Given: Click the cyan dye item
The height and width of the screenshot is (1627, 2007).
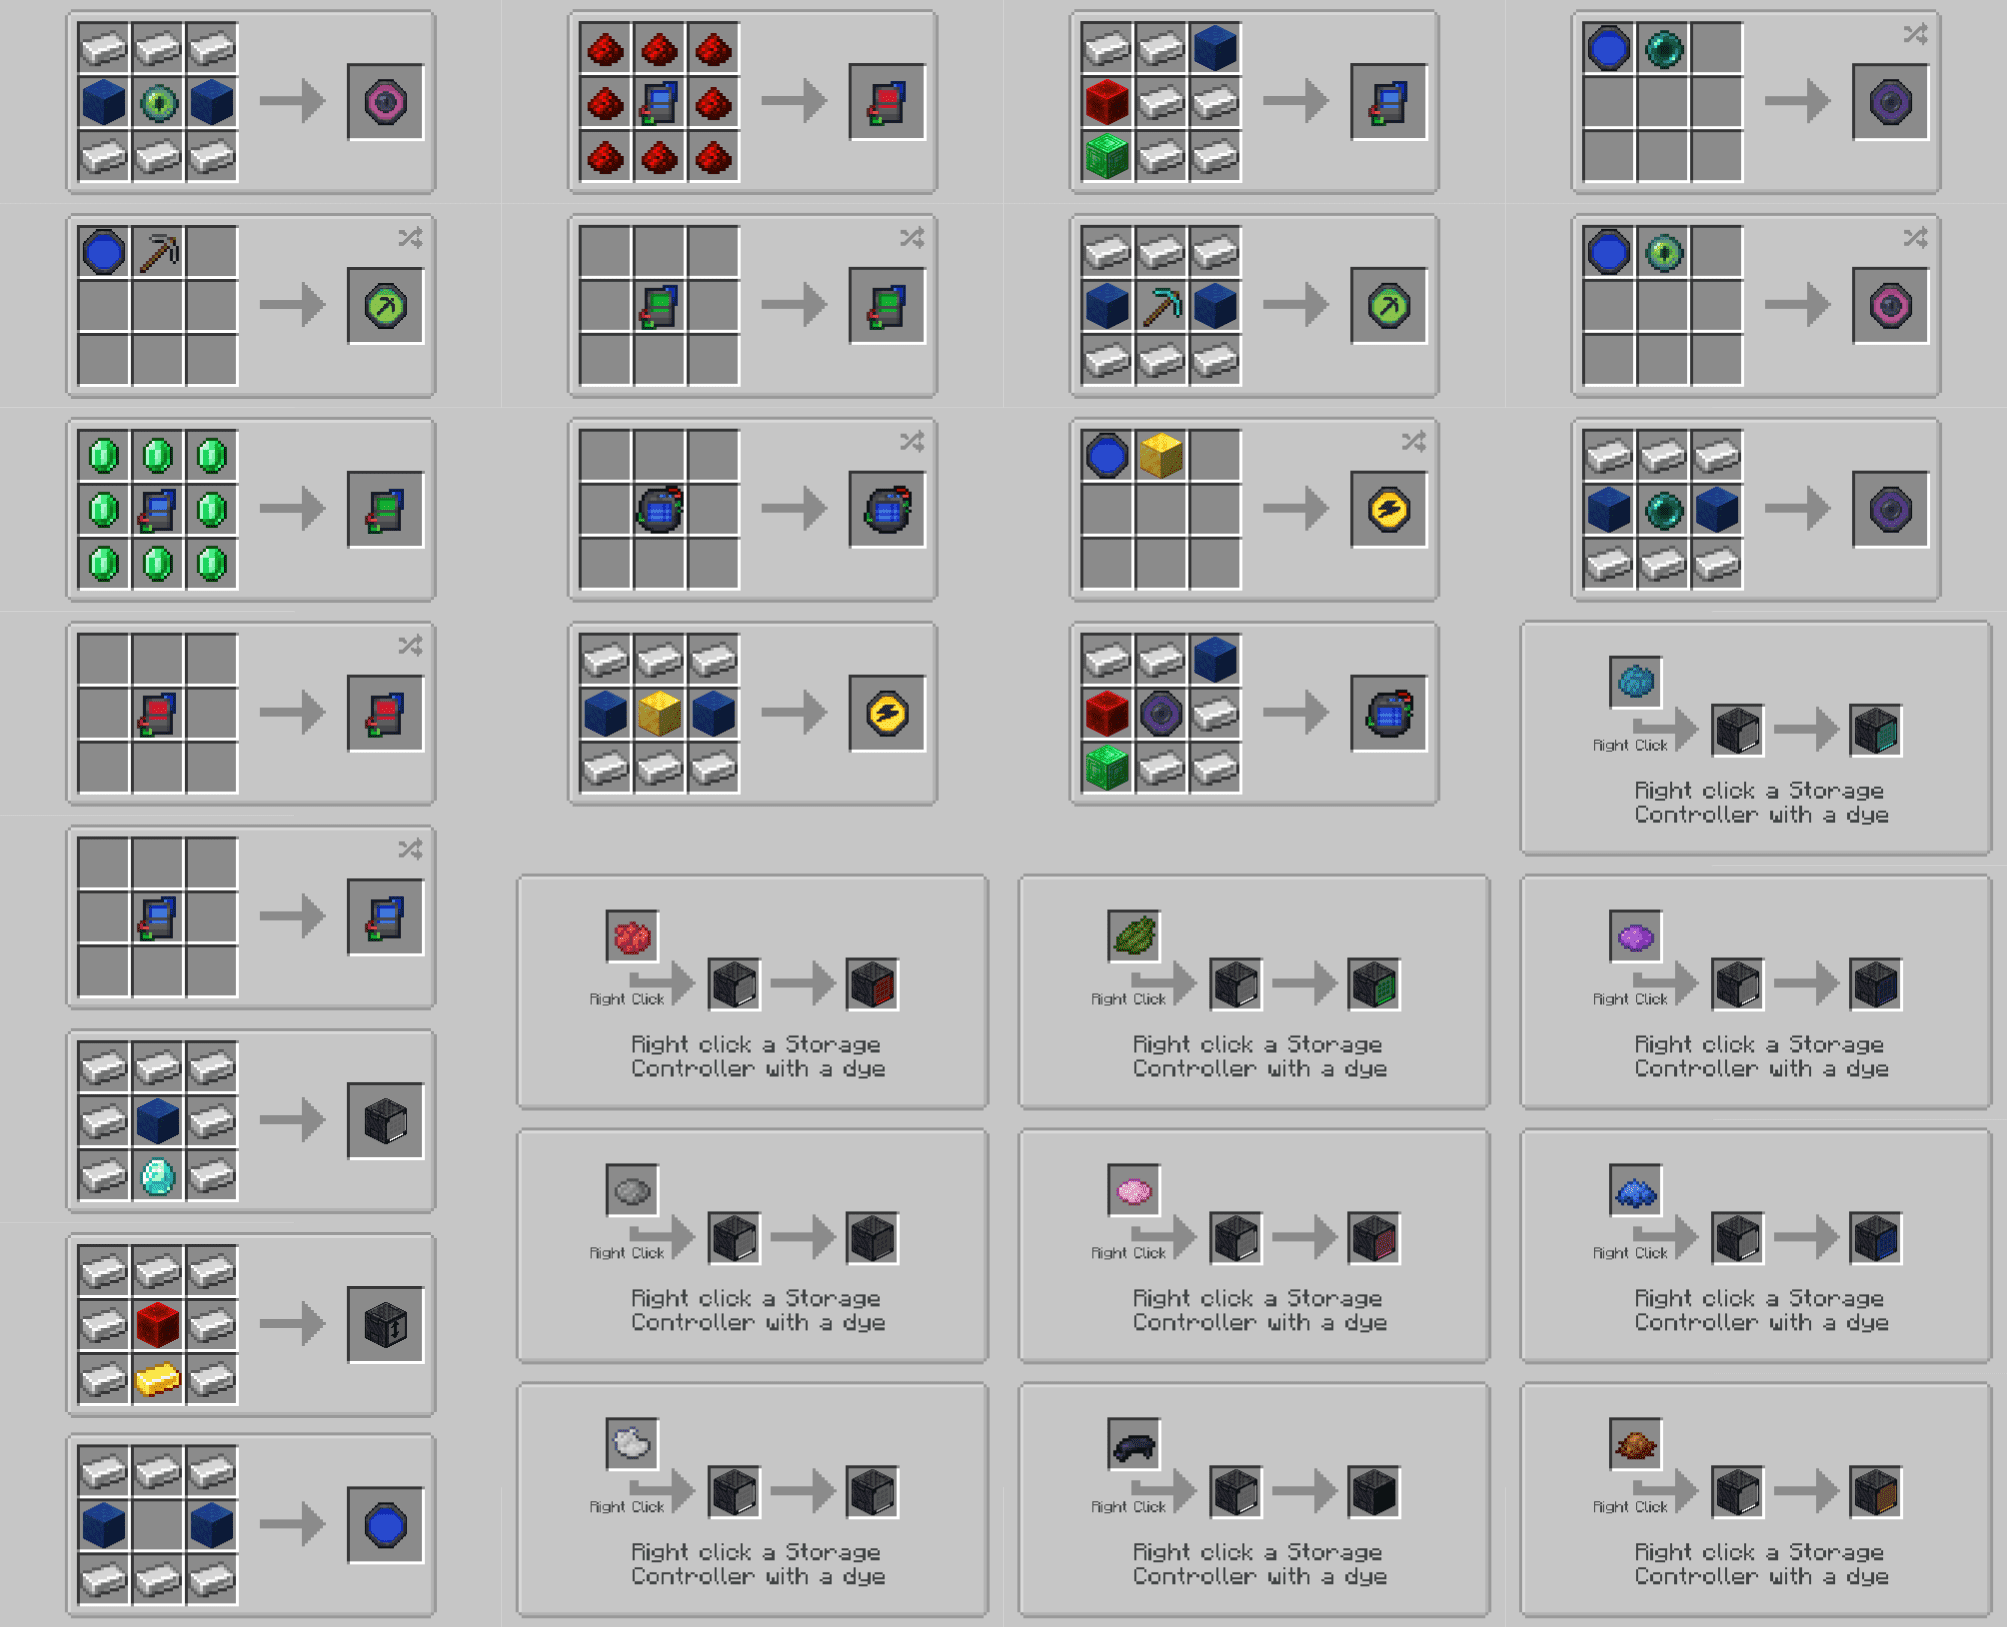Looking at the screenshot, I should coord(1636,683).
